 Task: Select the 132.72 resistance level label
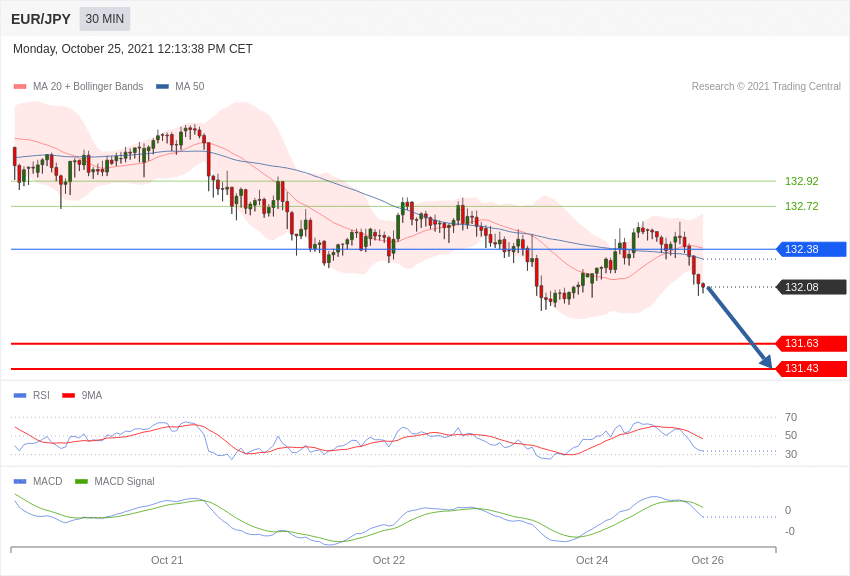click(802, 206)
